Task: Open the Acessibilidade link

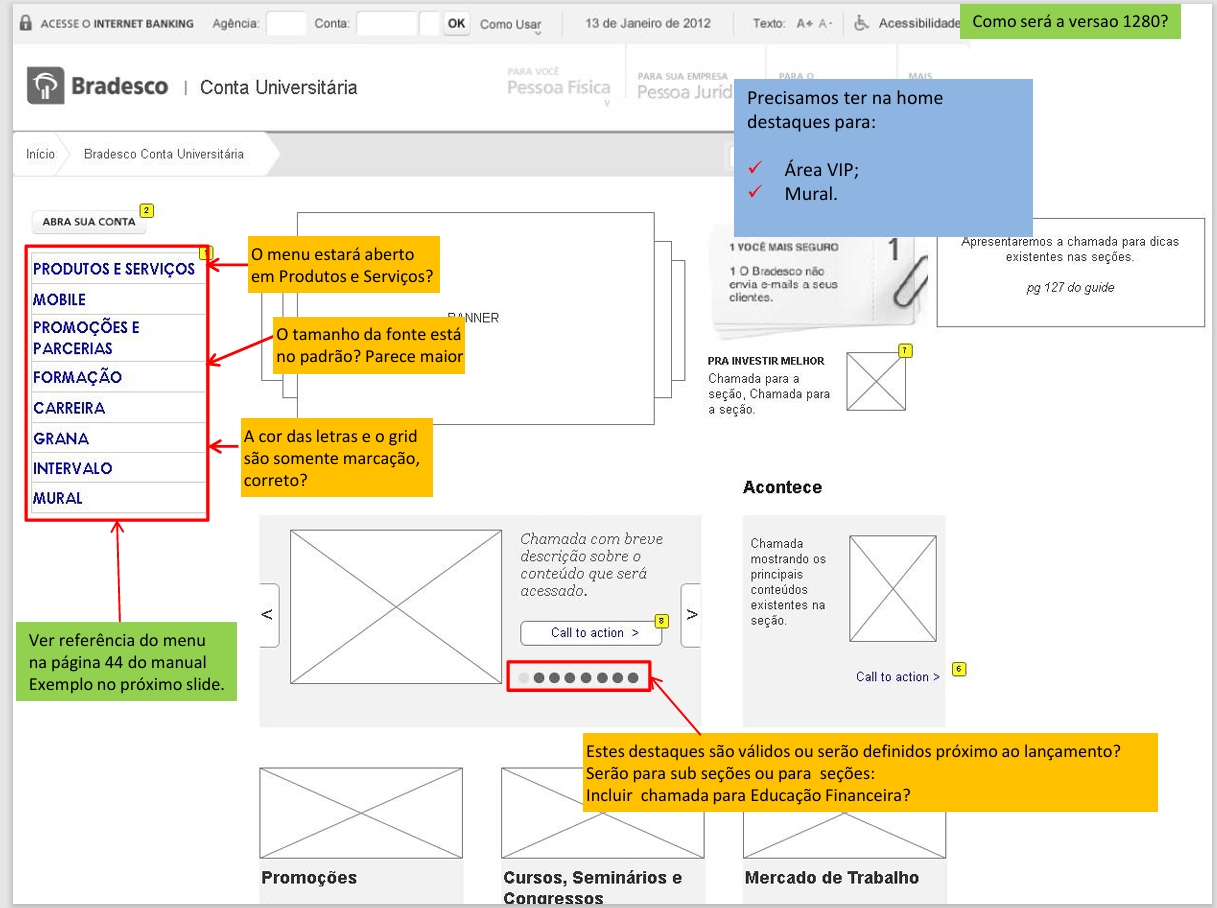Action: pos(919,23)
